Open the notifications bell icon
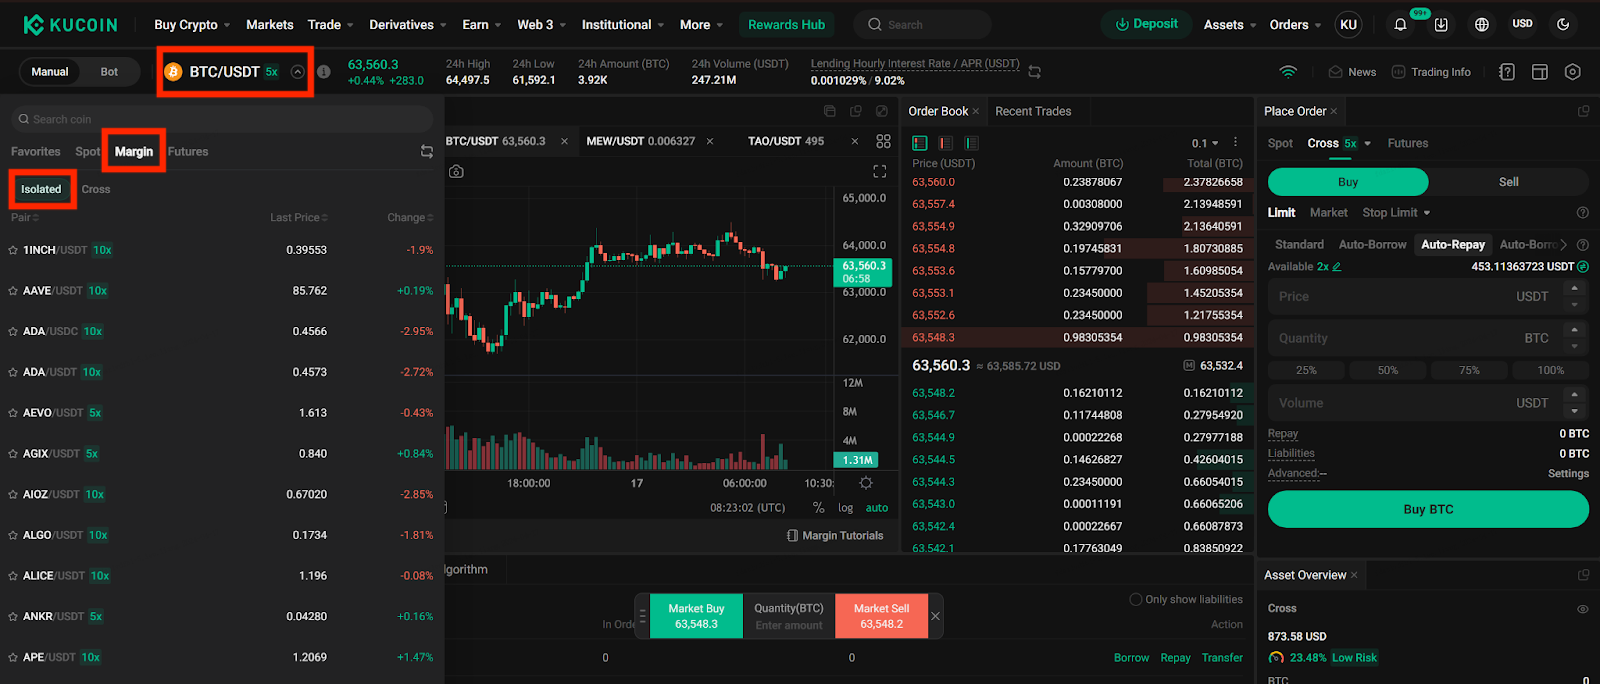Viewport: 1600px width, 684px height. [1400, 25]
